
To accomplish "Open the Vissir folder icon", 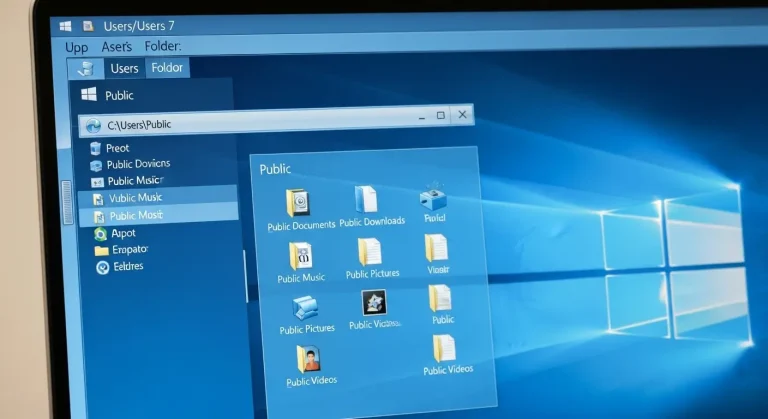I will pyautogui.click(x=436, y=248).
